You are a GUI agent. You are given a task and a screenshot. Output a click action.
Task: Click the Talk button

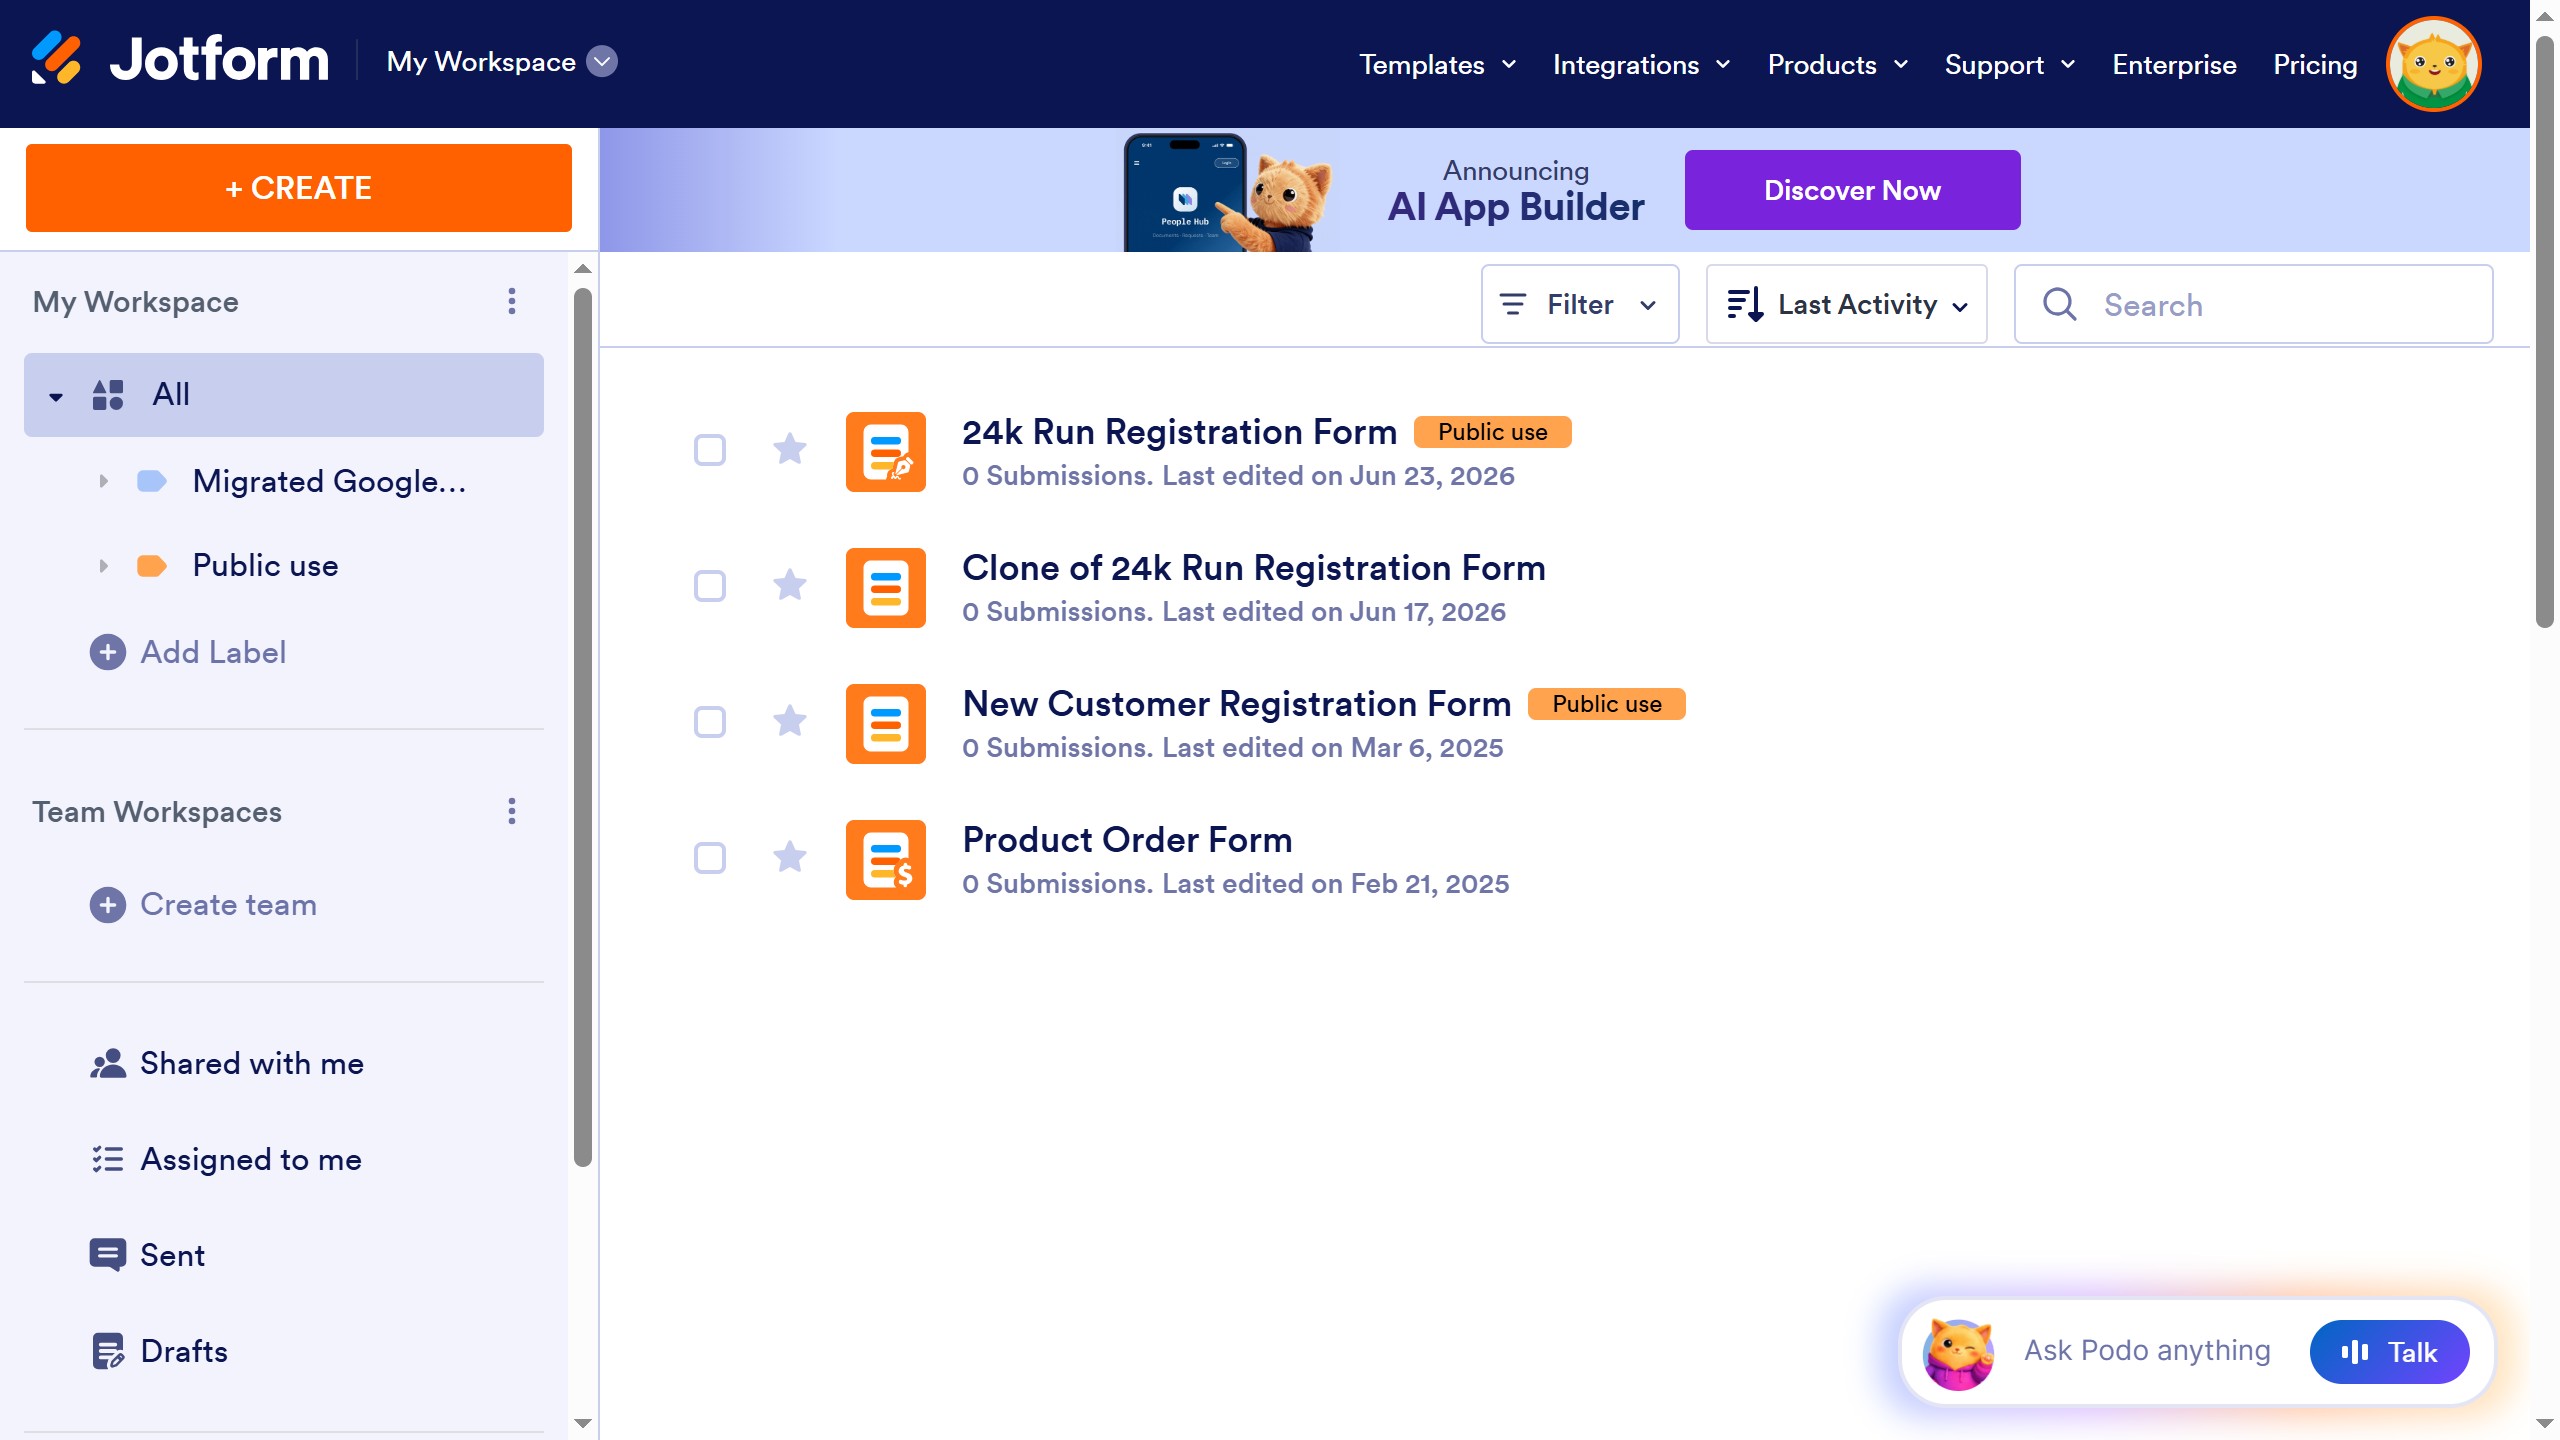click(x=2389, y=1352)
